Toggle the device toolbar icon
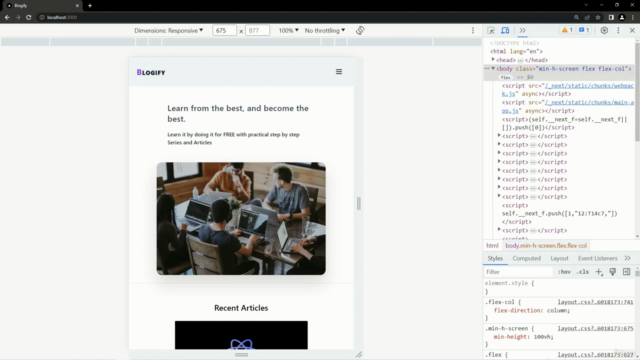The height and width of the screenshot is (360, 640). tap(505, 31)
